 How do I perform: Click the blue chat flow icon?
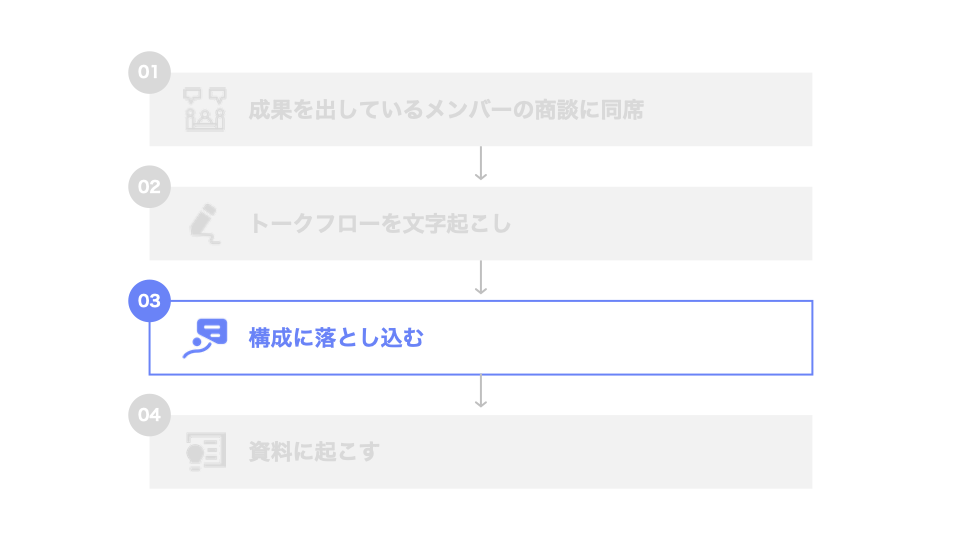click(205, 338)
